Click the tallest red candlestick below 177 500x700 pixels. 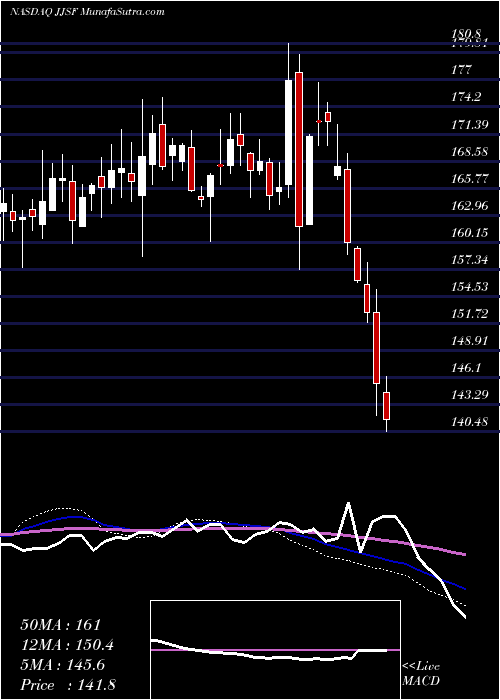(299, 149)
